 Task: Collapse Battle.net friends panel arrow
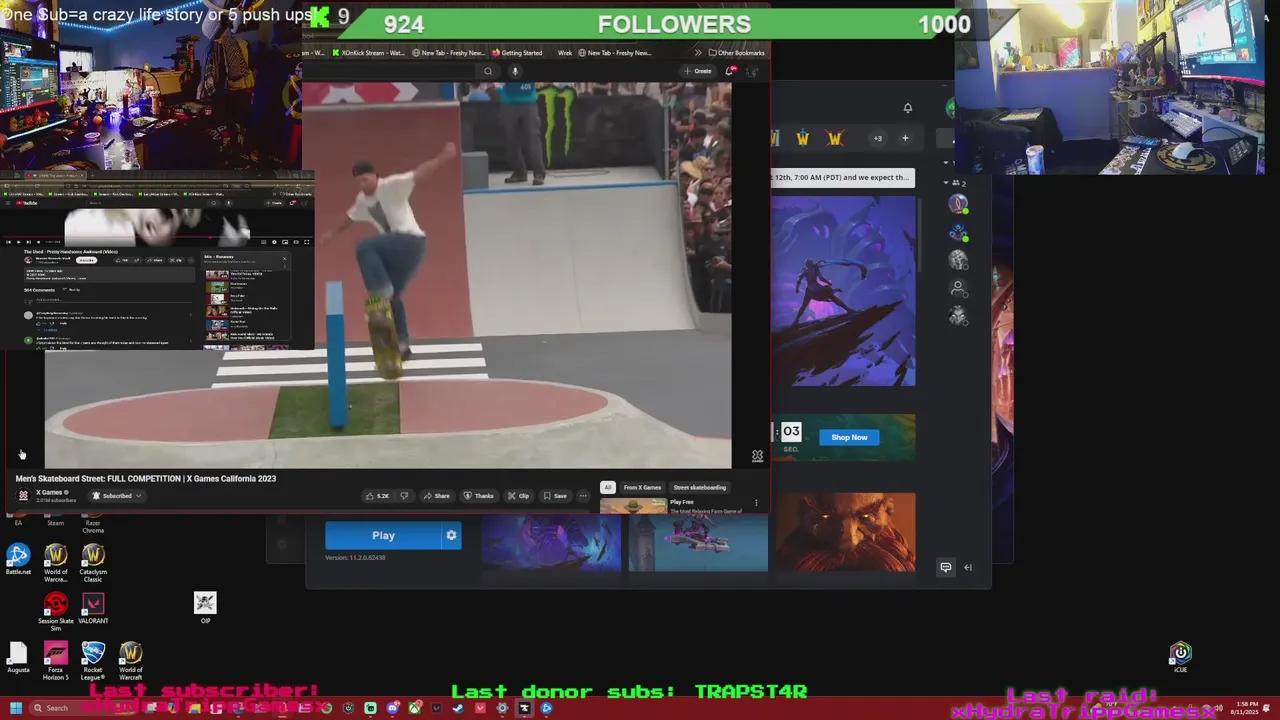pyautogui.click(x=968, y=567)
